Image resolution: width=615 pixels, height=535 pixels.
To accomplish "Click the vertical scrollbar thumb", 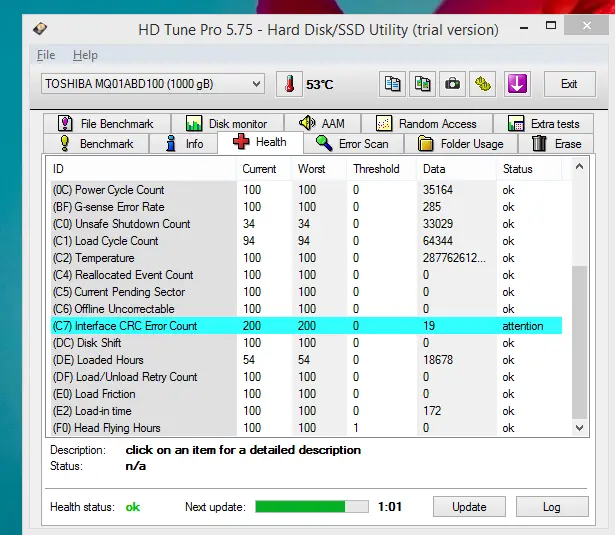I will pos(579,342).
